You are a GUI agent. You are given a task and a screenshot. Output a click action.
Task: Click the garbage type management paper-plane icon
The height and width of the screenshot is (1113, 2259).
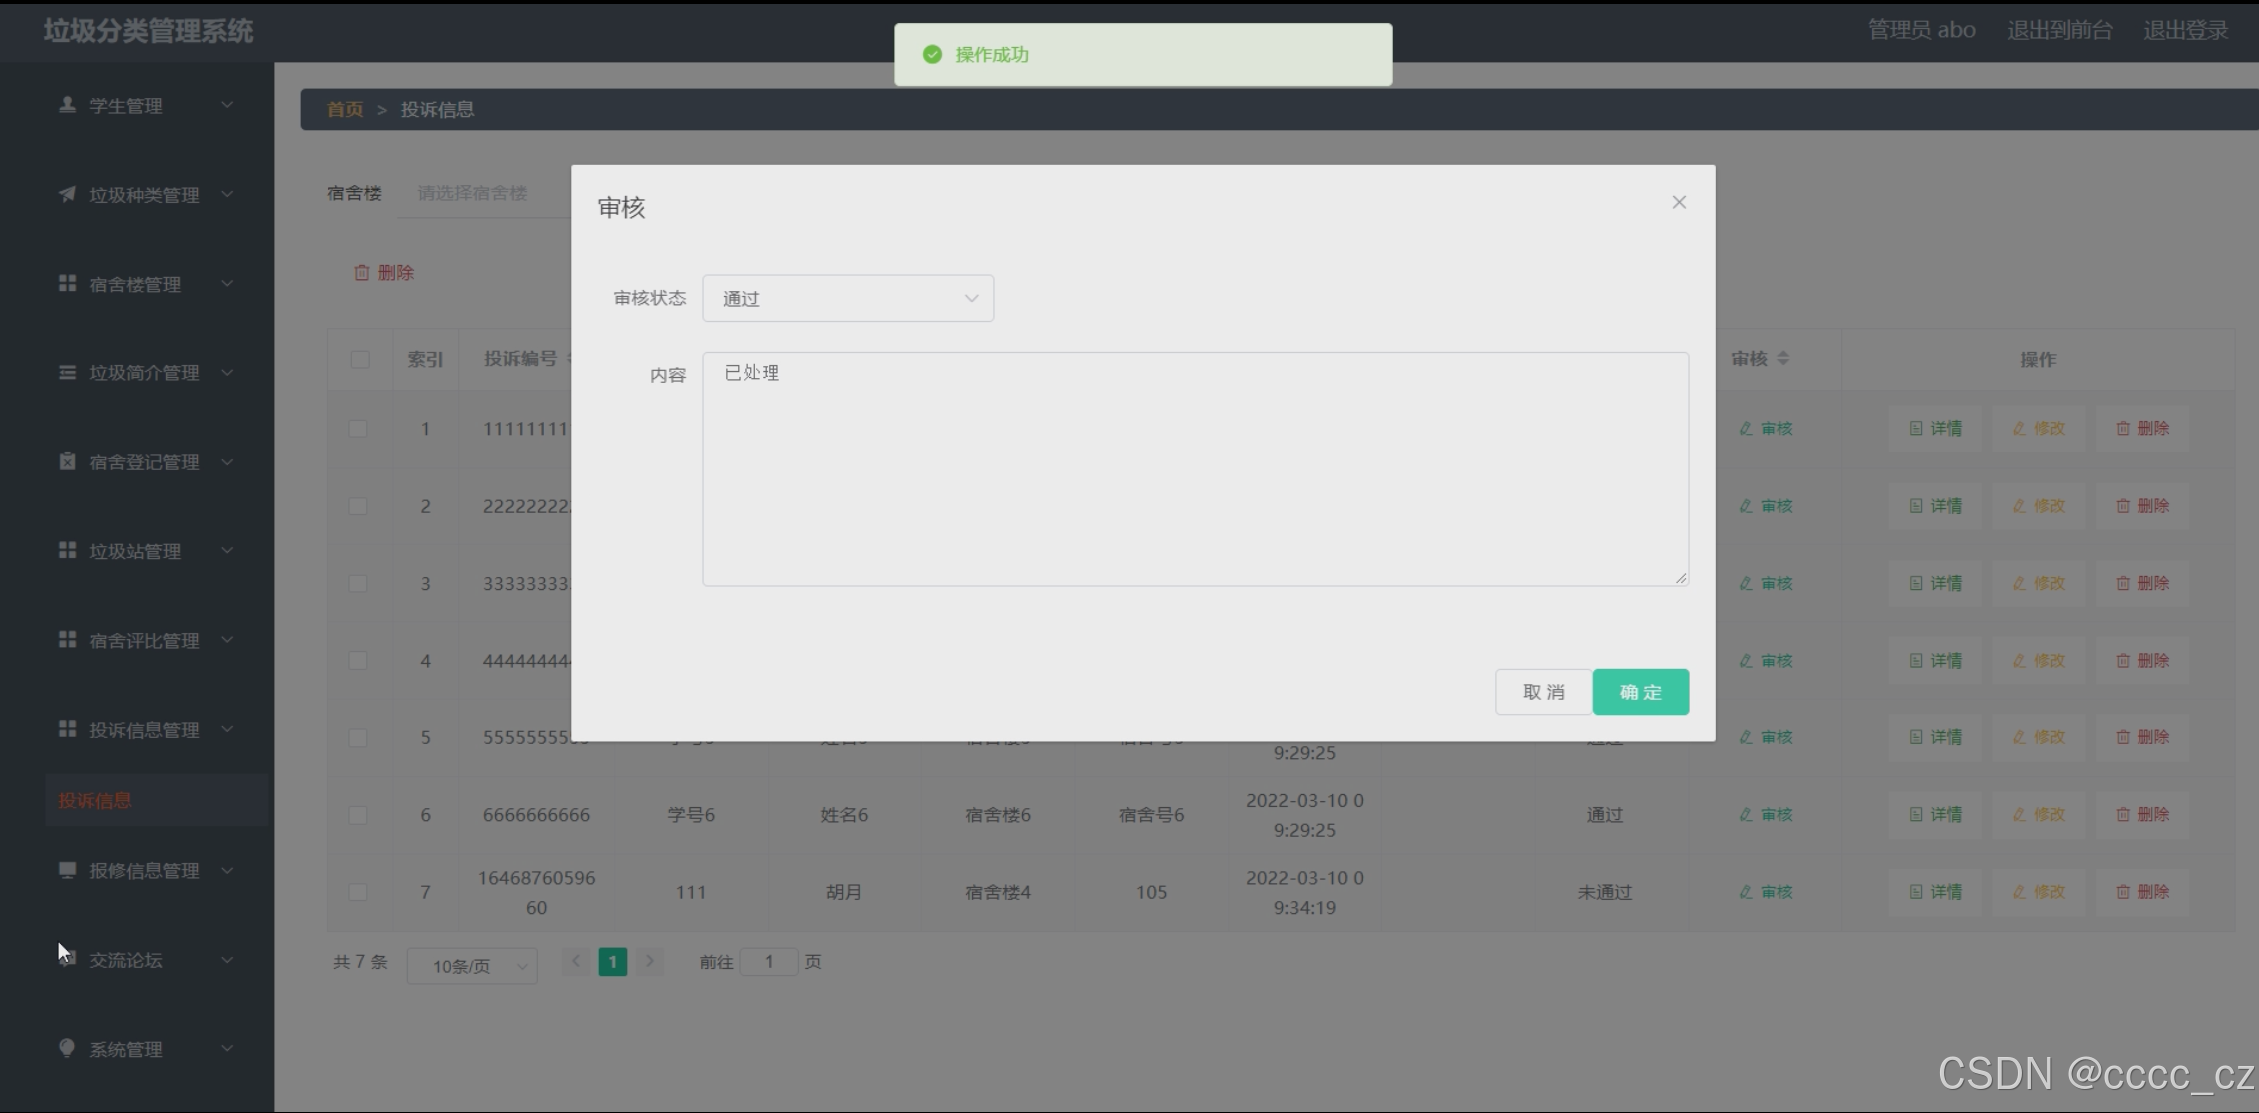pyautogui.click(x=67, y=194)
